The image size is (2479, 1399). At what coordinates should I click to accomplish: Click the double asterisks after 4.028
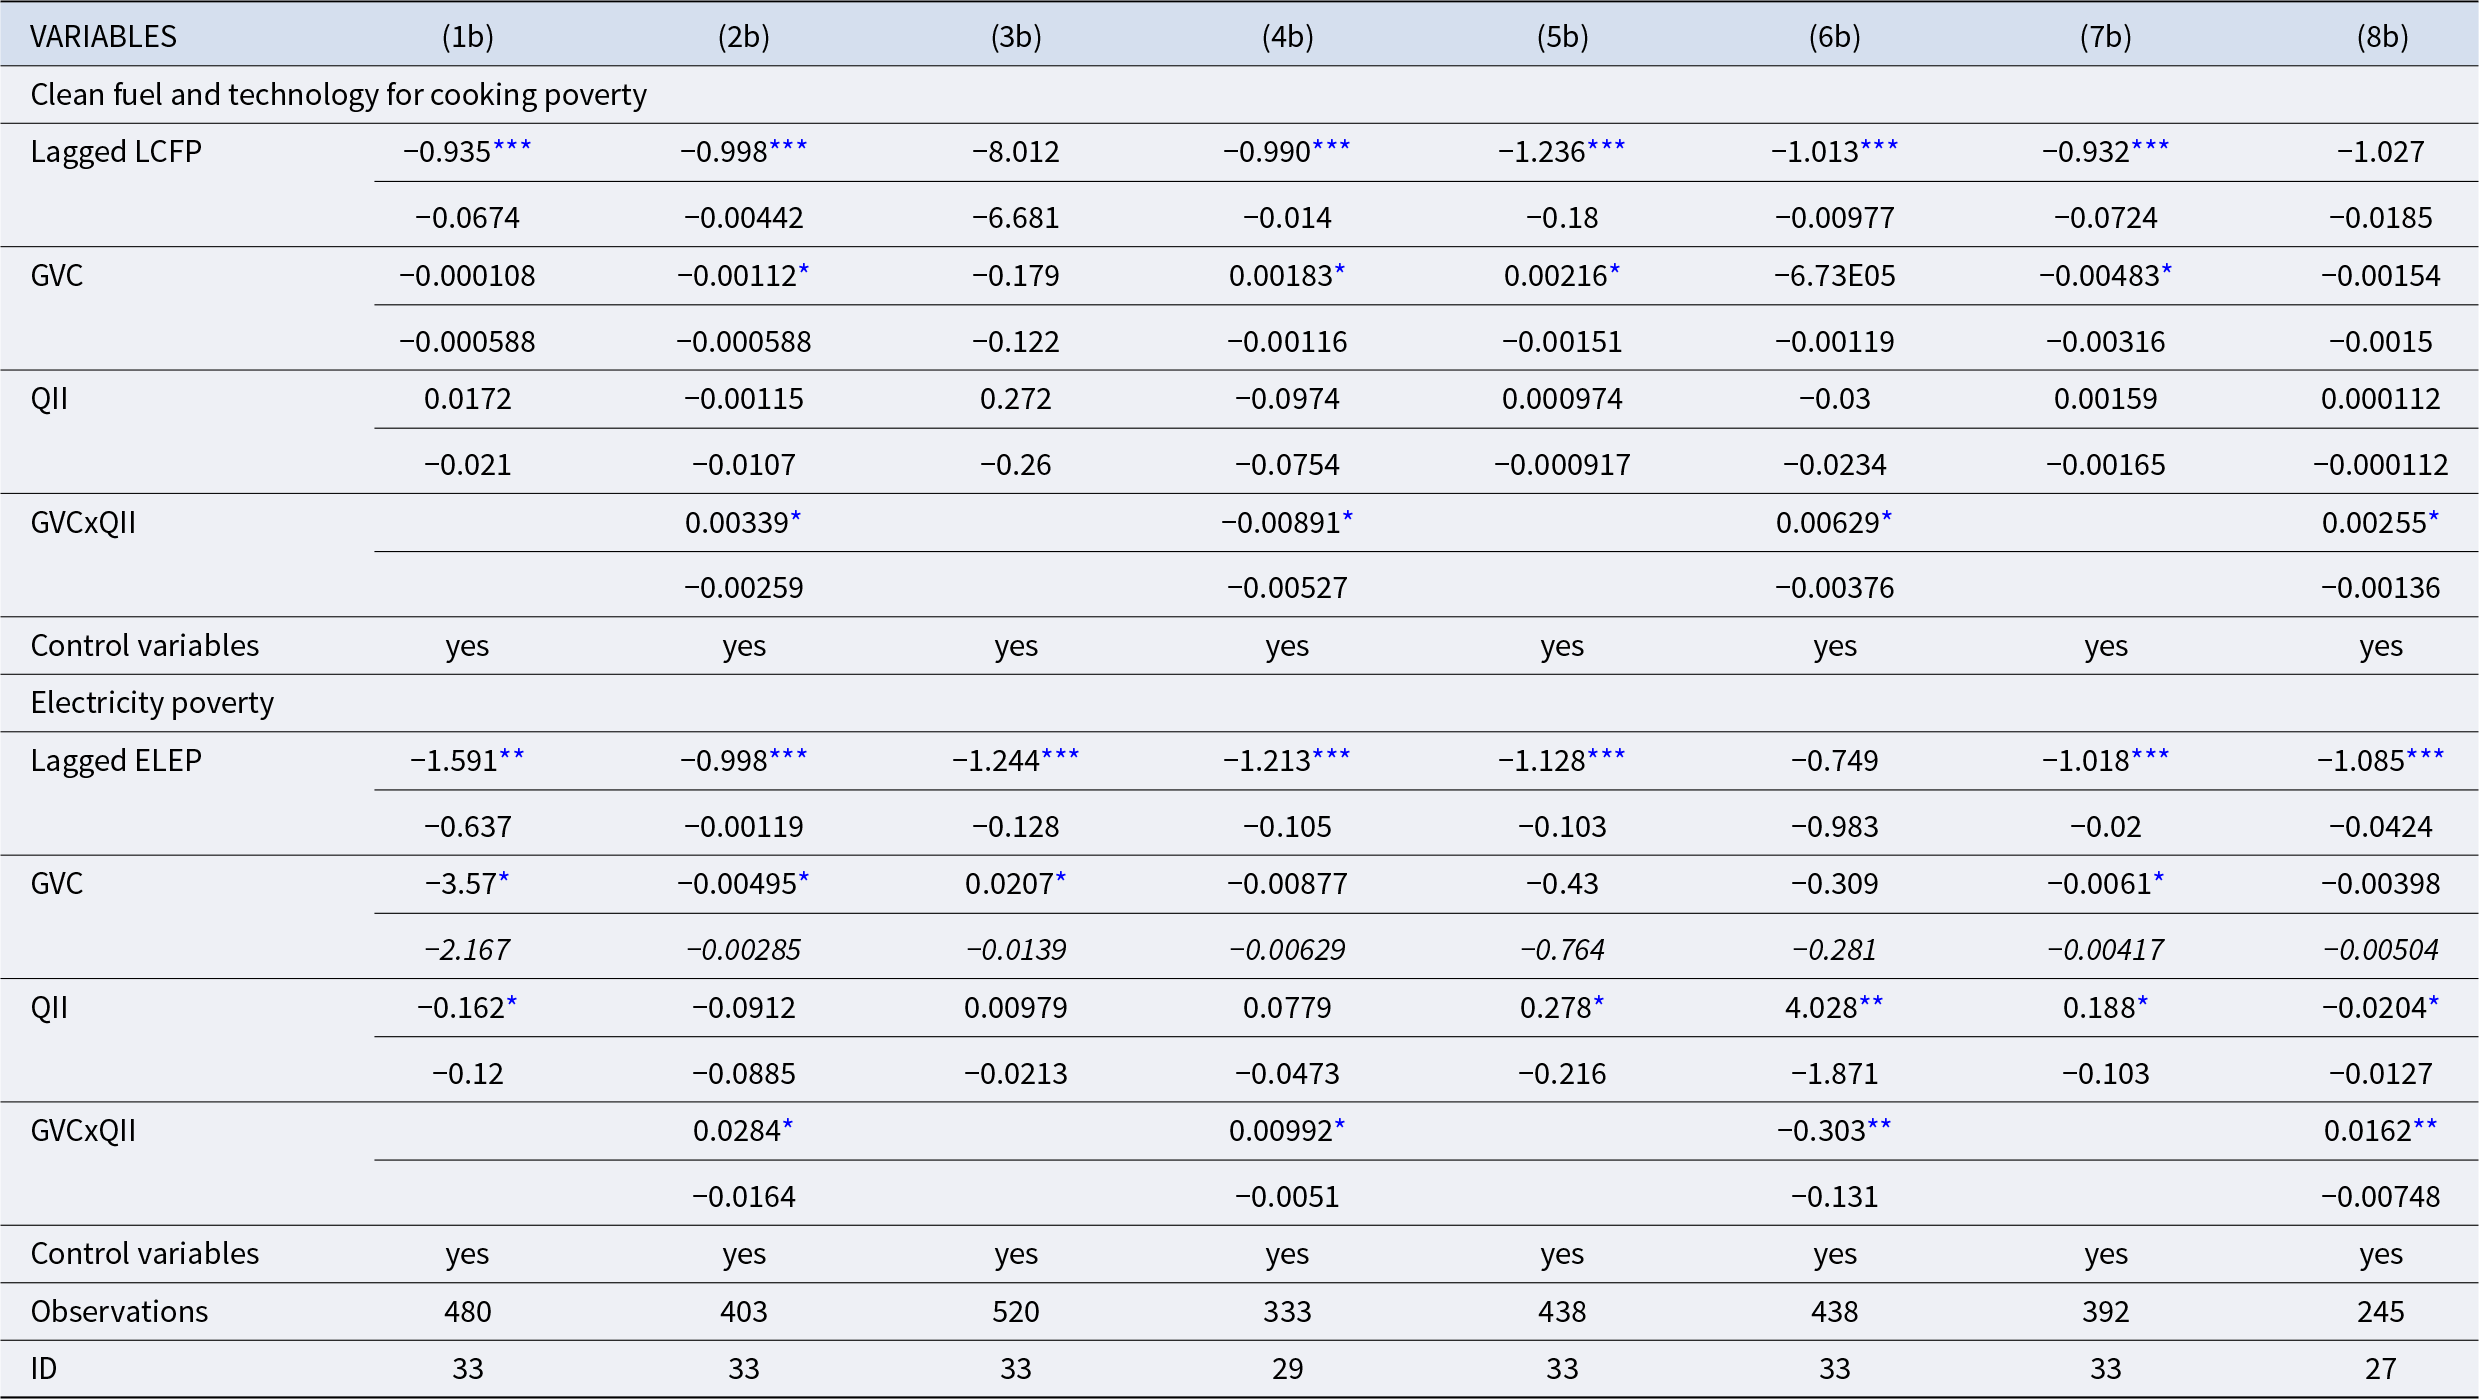pos(1871,1002)
